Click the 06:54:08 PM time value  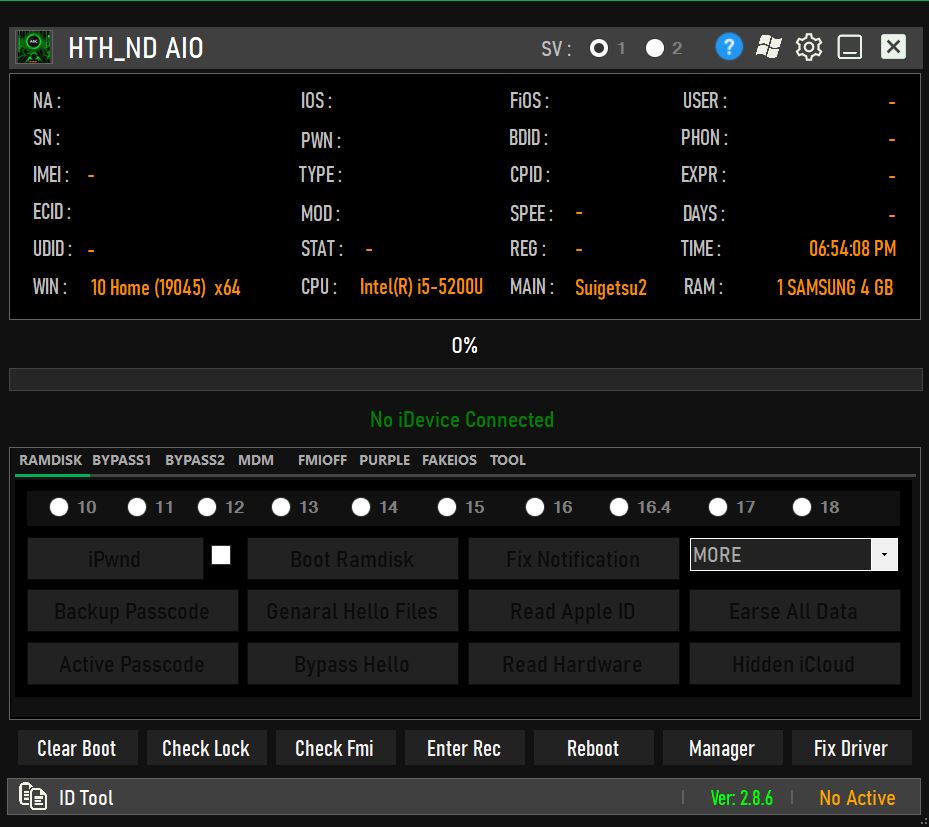point(852,248)
